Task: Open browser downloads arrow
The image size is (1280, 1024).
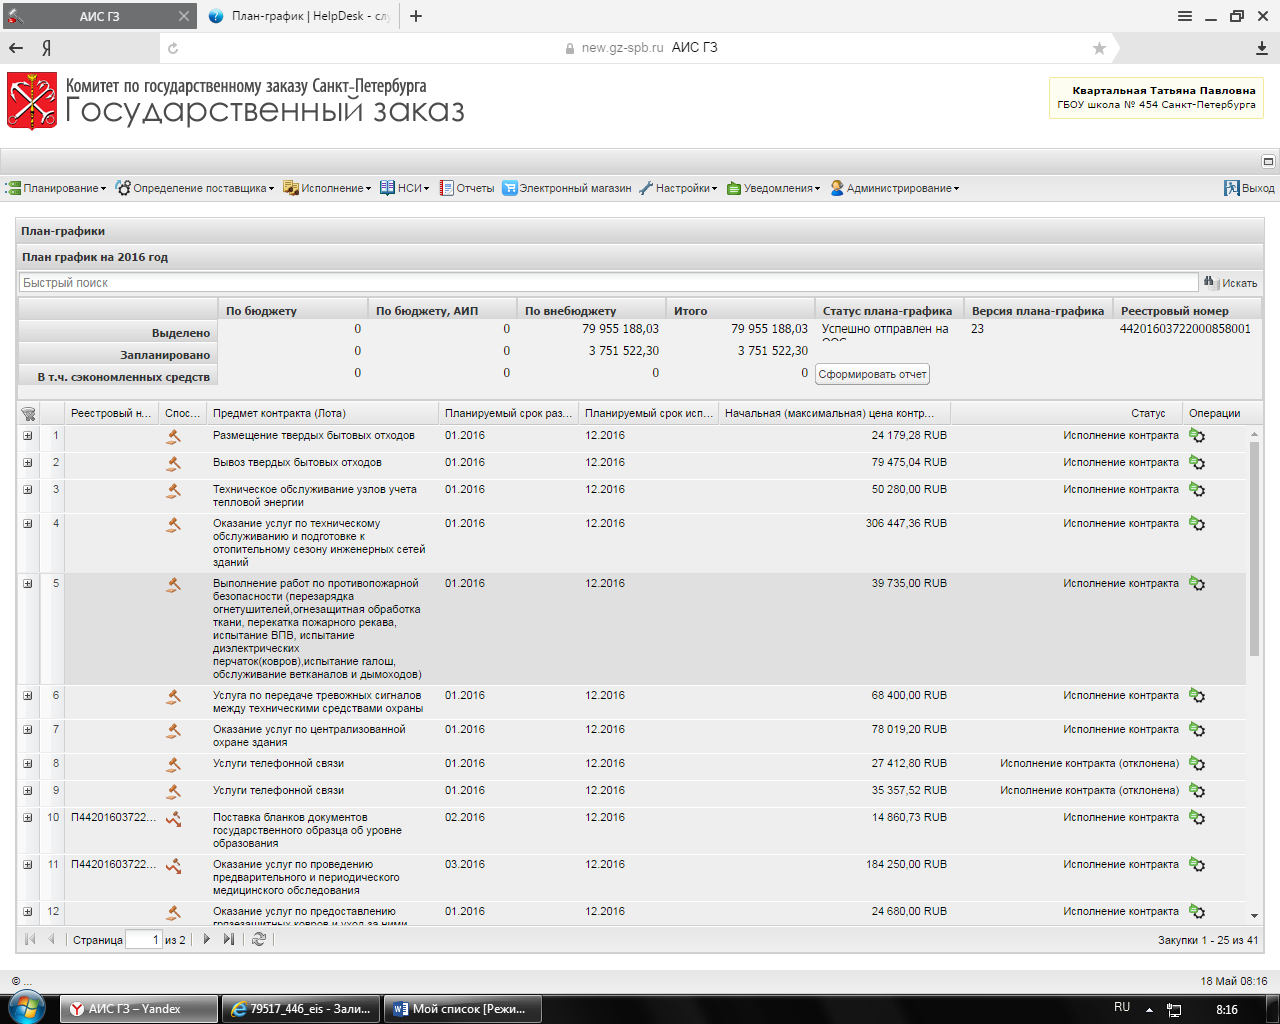Action: coord(1262,48)
